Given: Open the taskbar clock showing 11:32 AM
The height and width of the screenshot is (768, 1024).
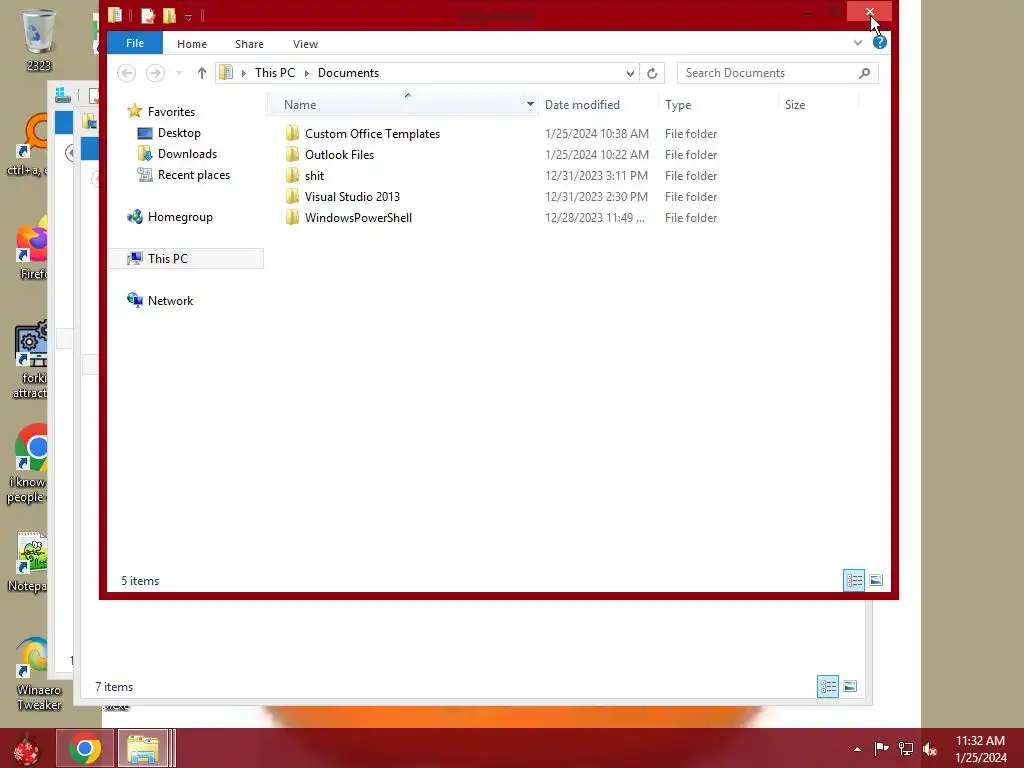Looking at the screenshot, I should click(x=980, y=749).
